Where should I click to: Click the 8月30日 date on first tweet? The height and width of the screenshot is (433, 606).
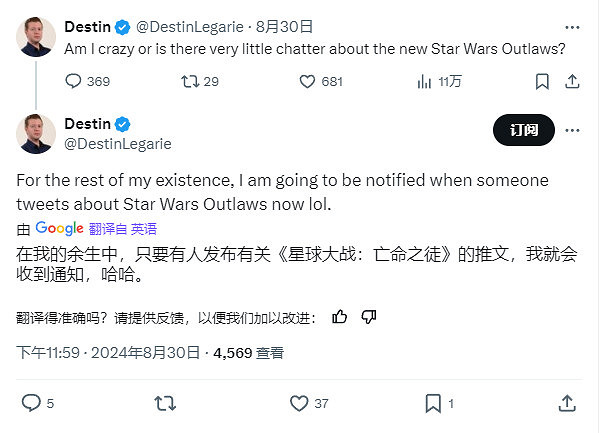[283, 26]
